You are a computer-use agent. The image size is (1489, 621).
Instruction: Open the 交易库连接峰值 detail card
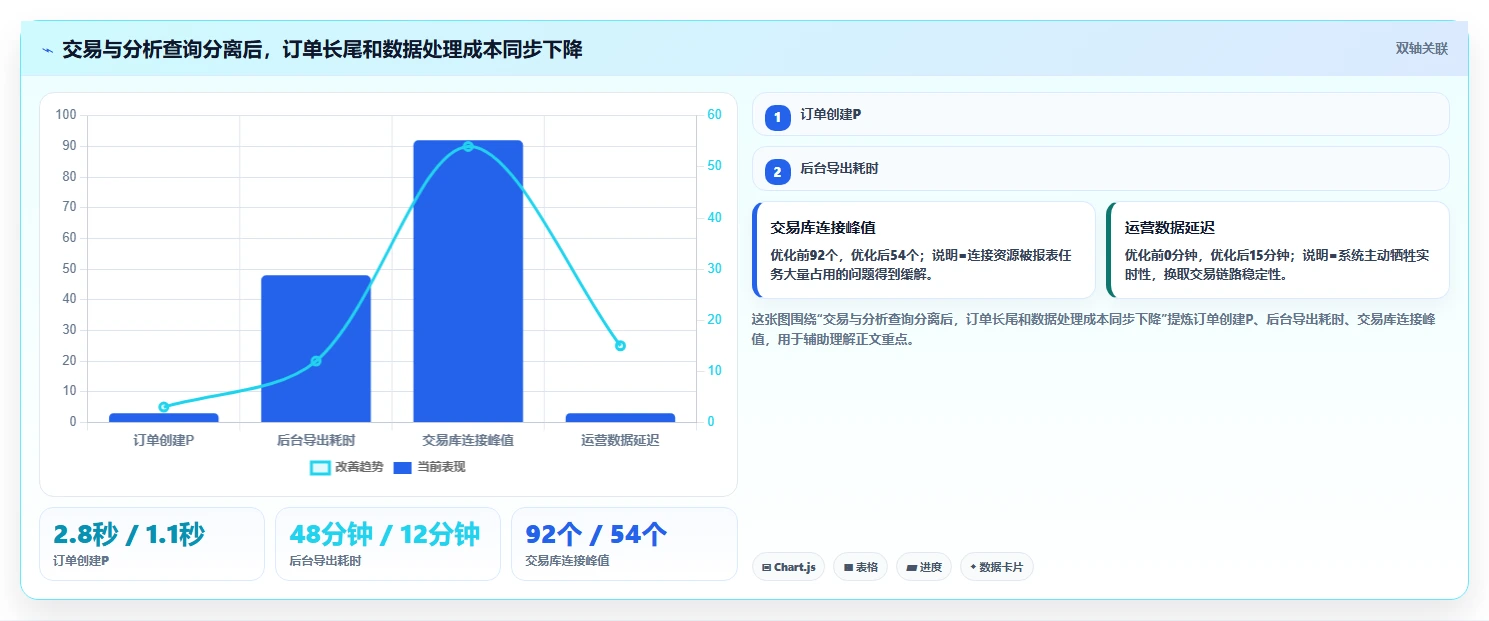click(924, 250)
